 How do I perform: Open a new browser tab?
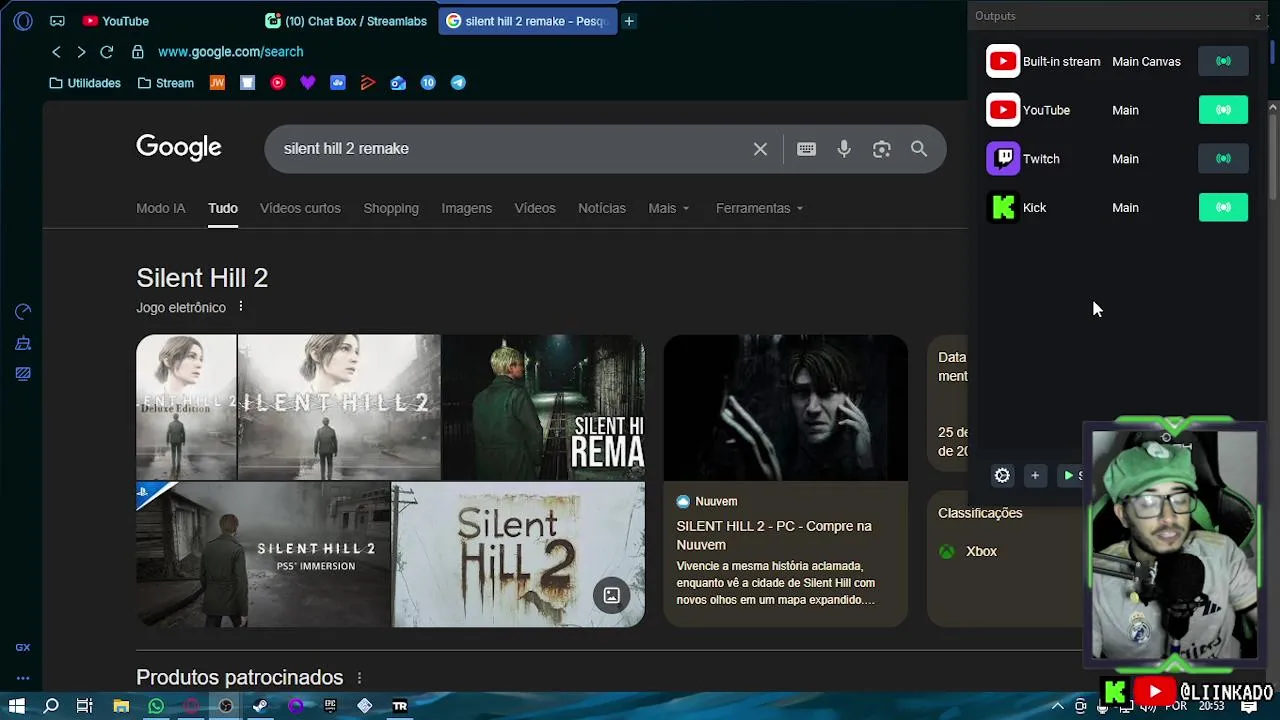629,21
